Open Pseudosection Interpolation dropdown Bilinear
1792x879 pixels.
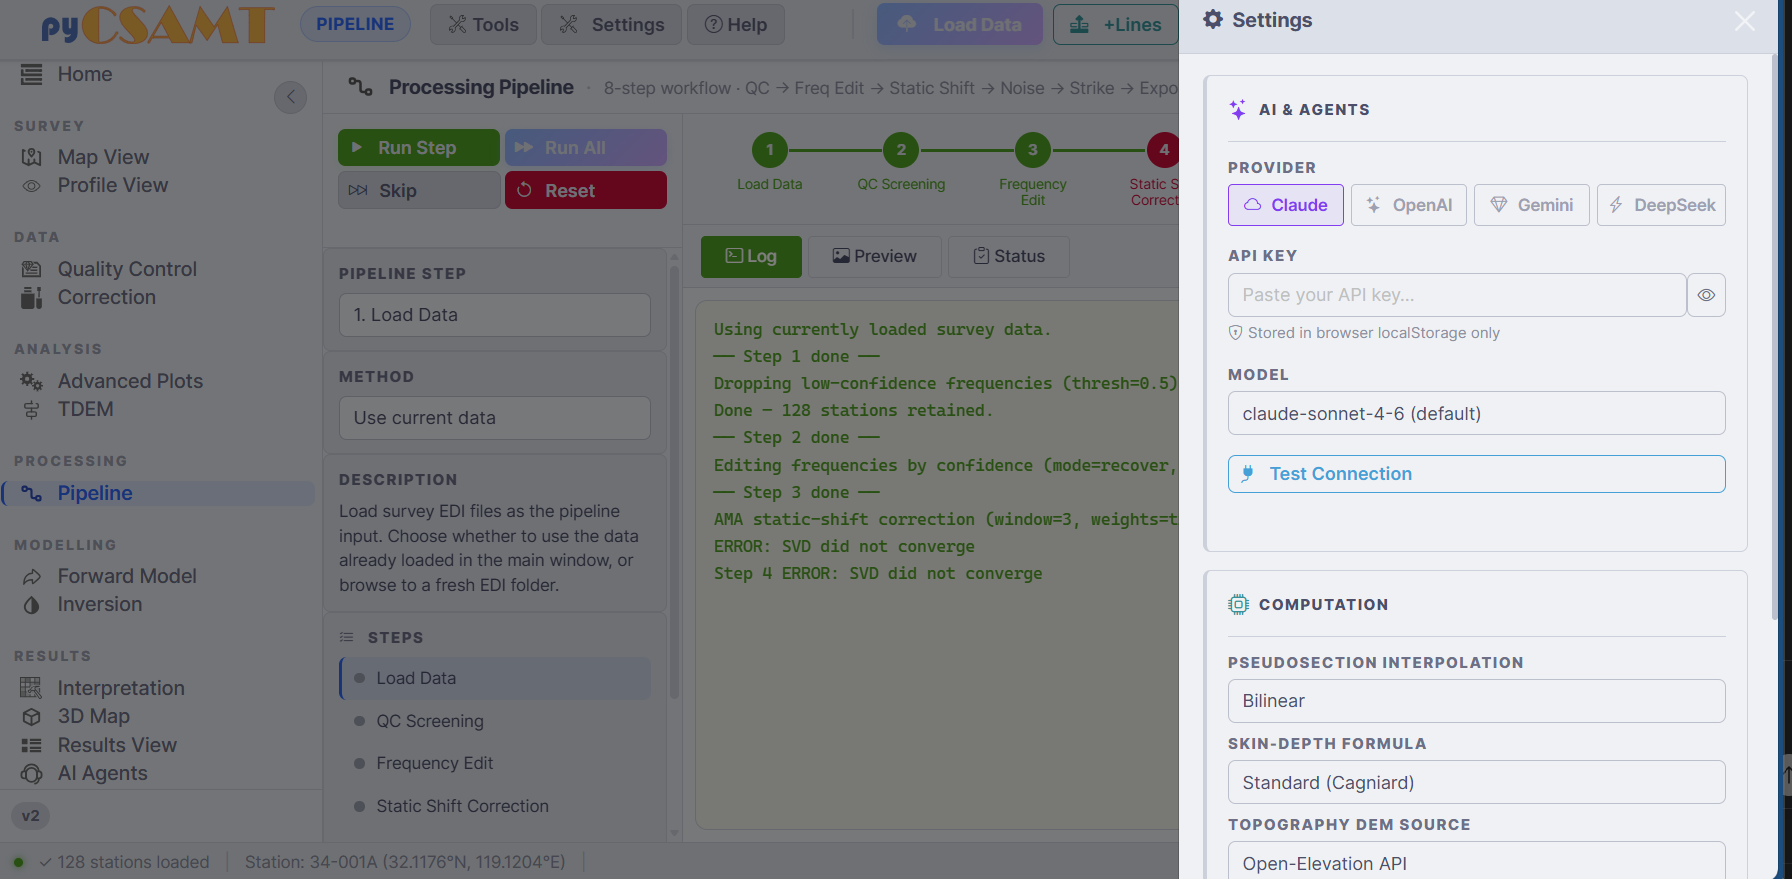pyautogui.click(x=1477, y=701)
